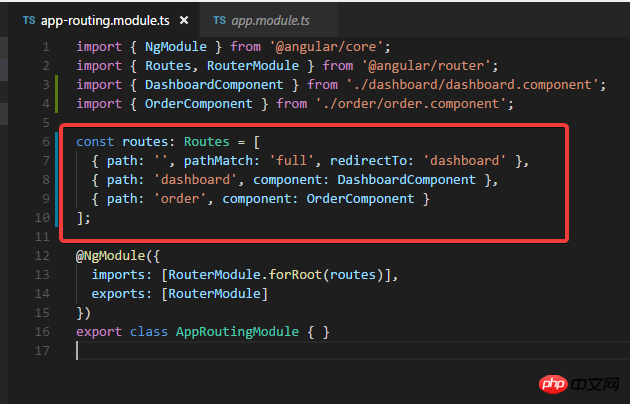Click 'RouterModule' in the line 2 import

pos(253,65)
